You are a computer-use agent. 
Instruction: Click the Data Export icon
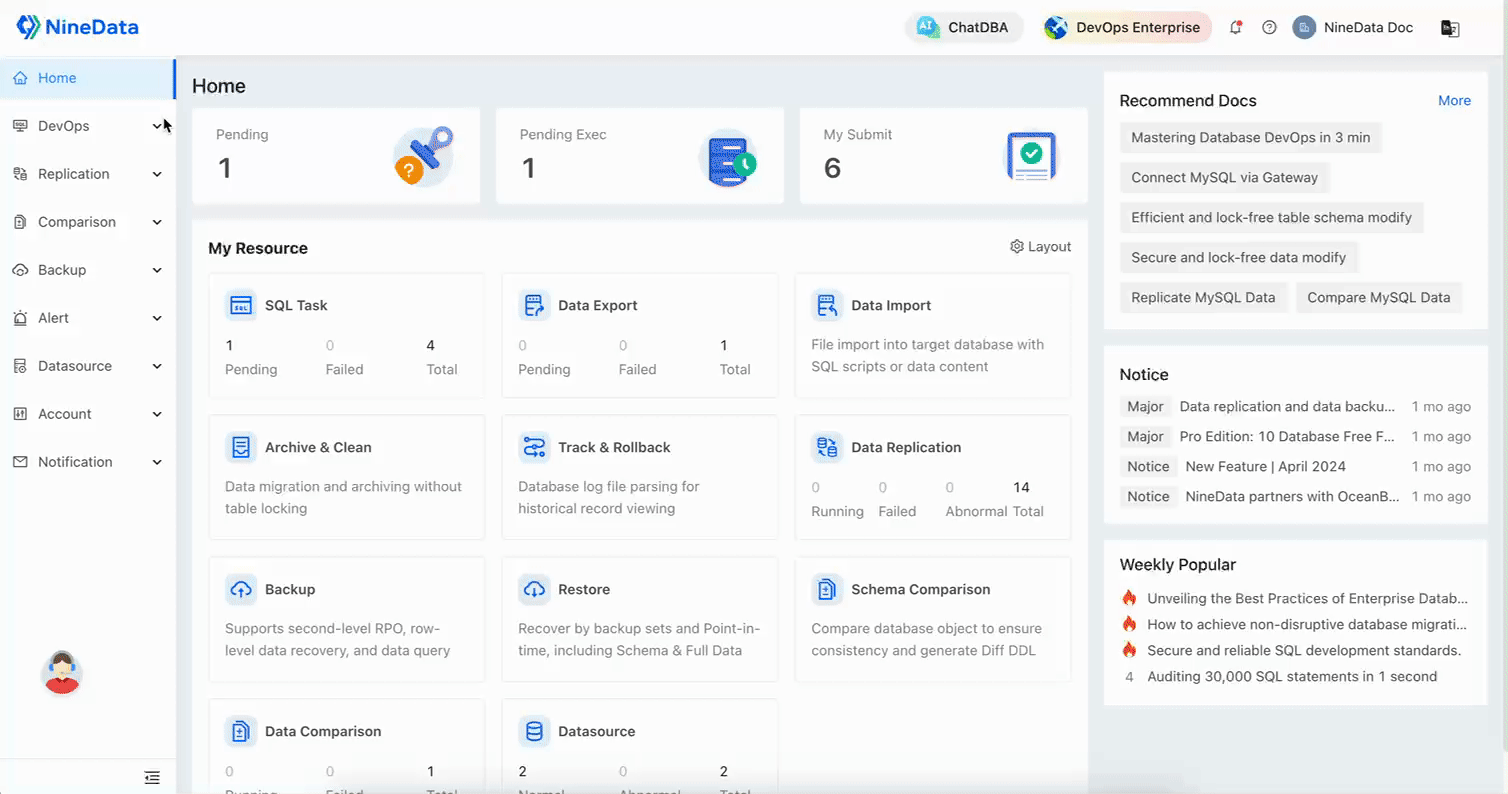click(x=534, y=305)
